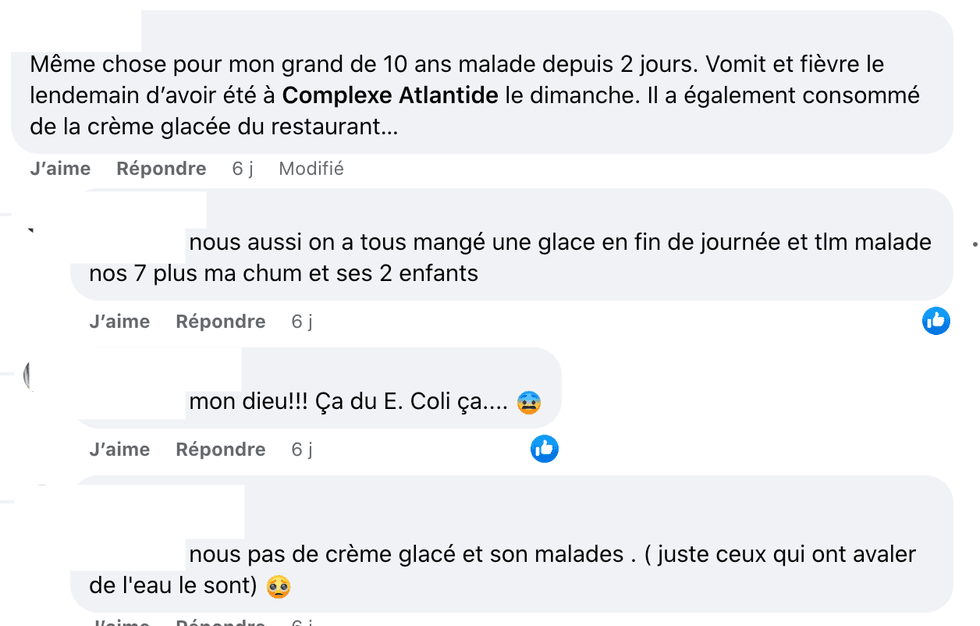Click 'J'aime' under the E. Coli comment

(x=120, y=449)
